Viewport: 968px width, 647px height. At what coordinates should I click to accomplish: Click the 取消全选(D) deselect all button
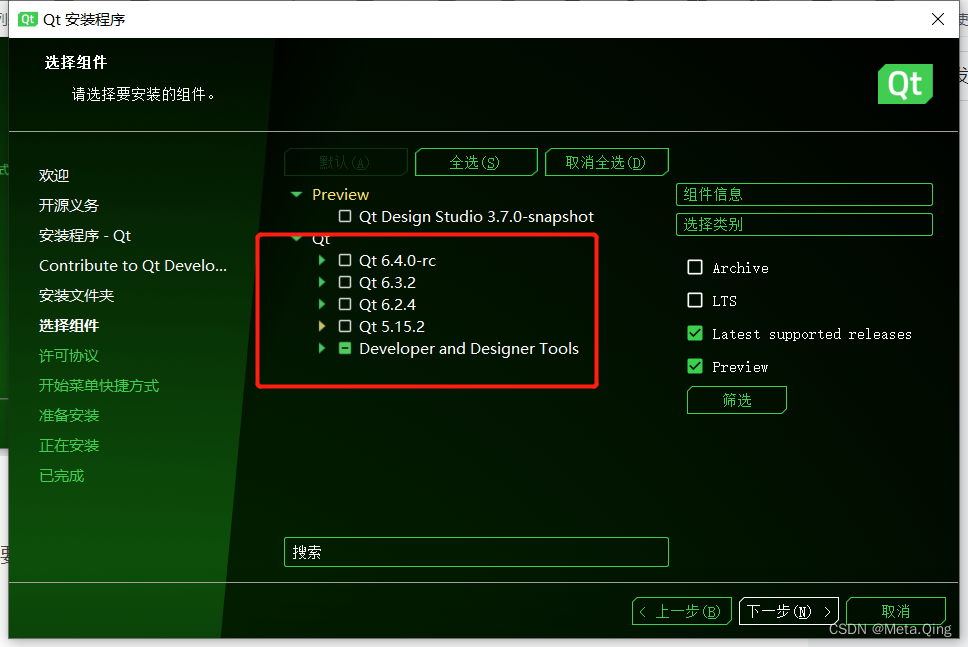pyautogui.click(x=606, y=162)
